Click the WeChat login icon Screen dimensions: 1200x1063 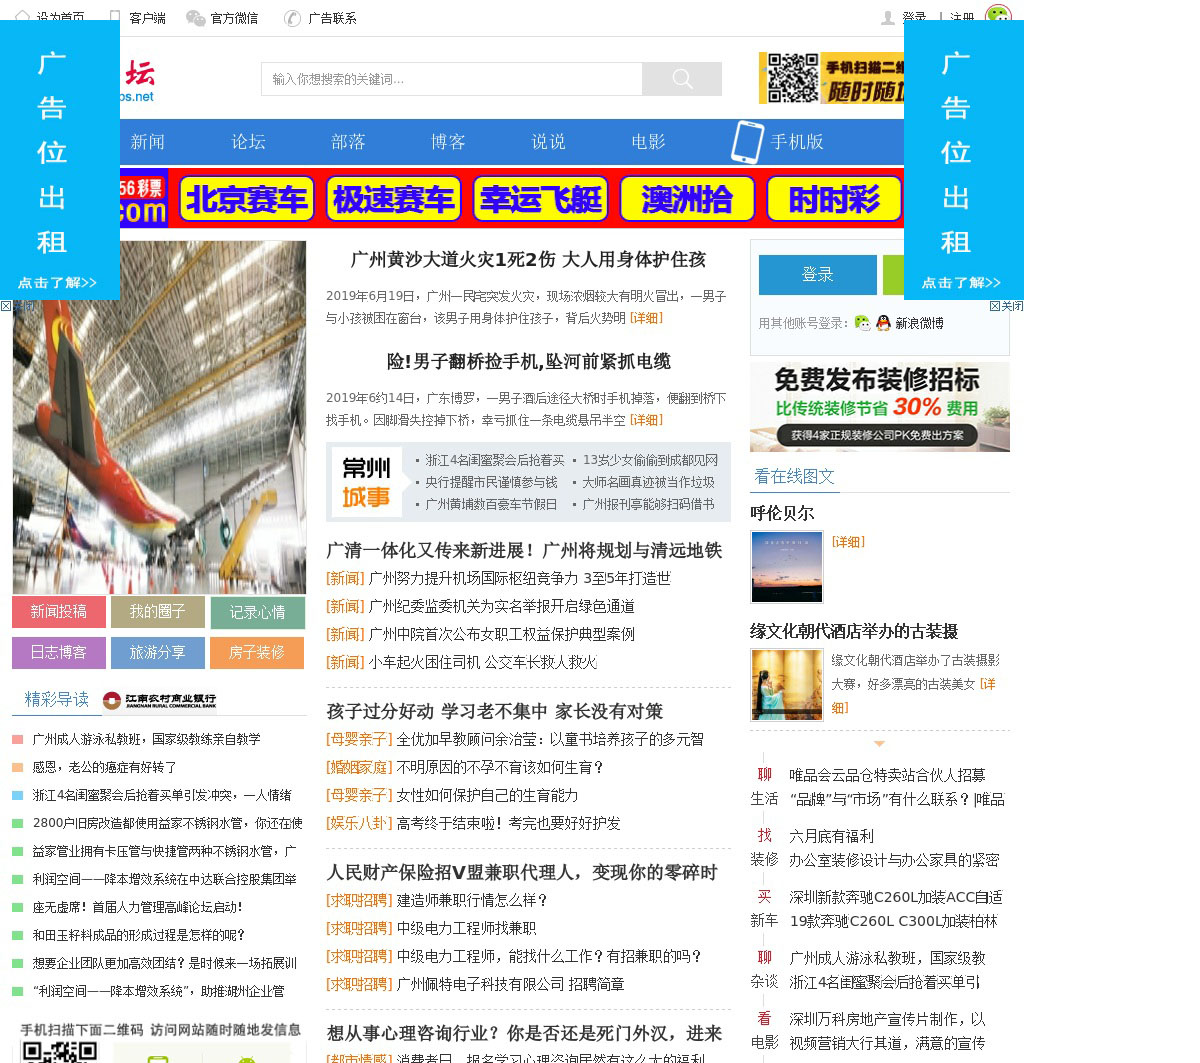[x=862, y=323]
